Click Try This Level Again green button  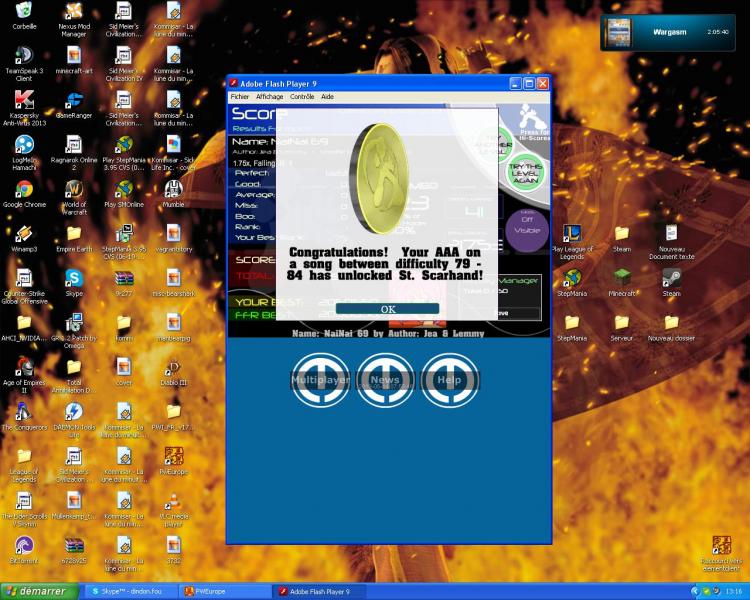[526, 173]
